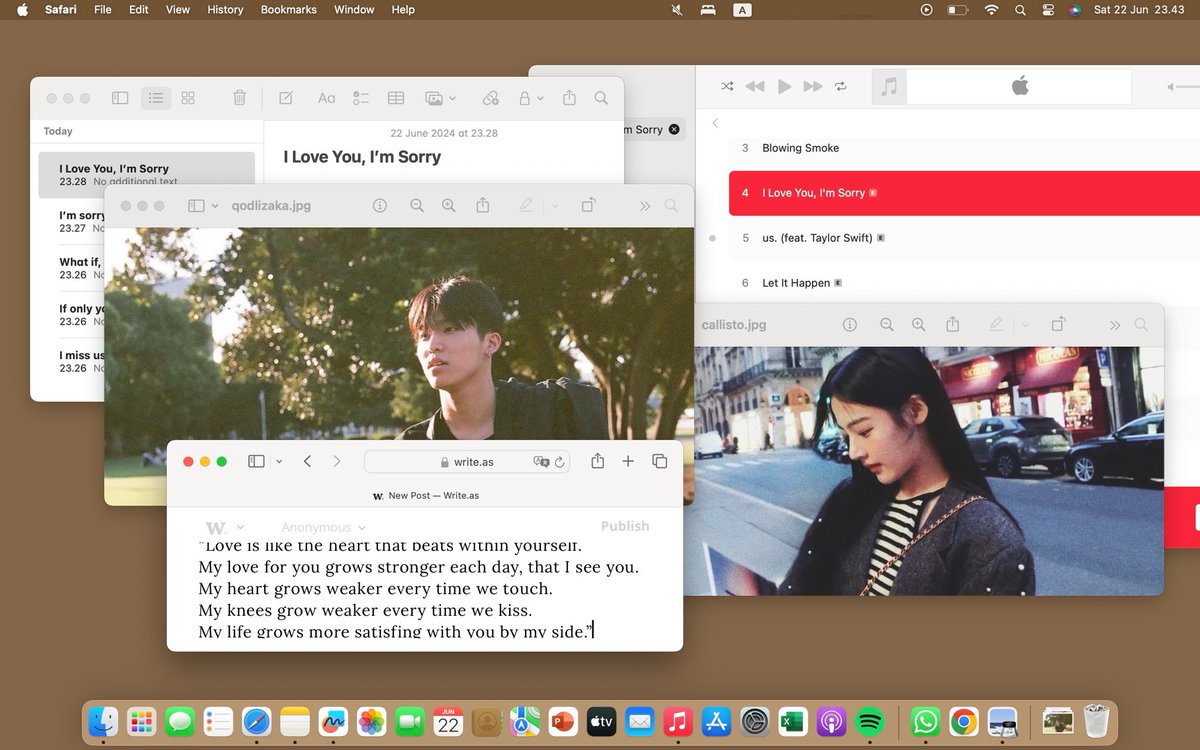This screenshot has height=750, width=1200.
Task: Open markup dropdown arrow in callisto.jpg window
Action: pyautogui.click(x=1025, y=326)
